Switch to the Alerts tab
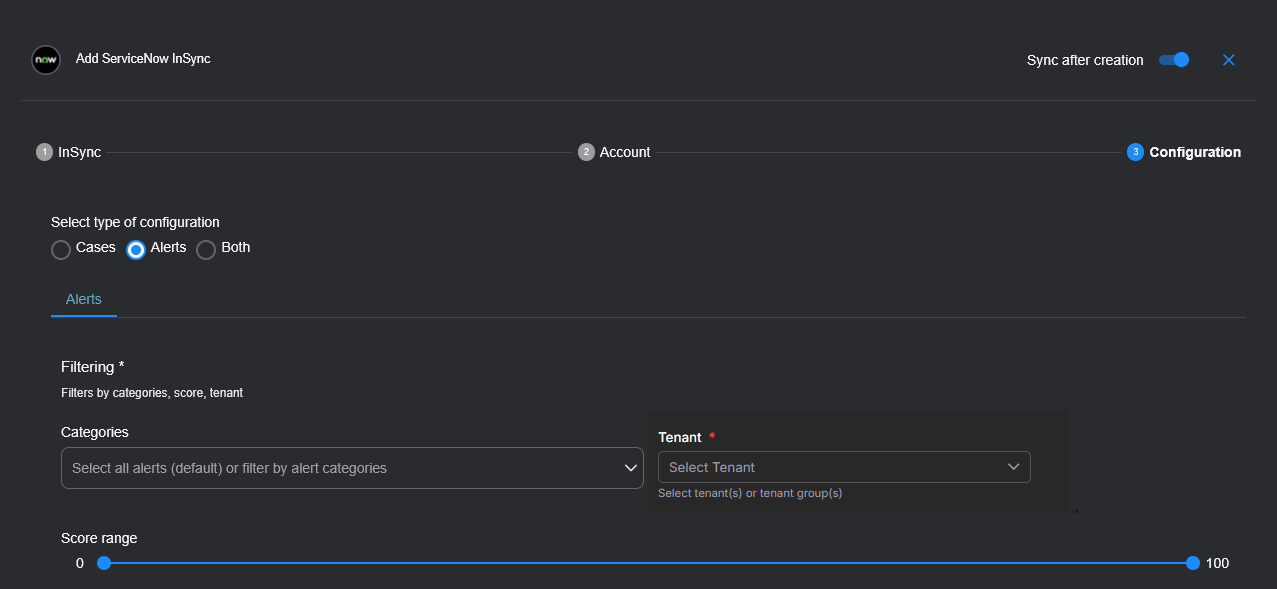 pos(84,299)
